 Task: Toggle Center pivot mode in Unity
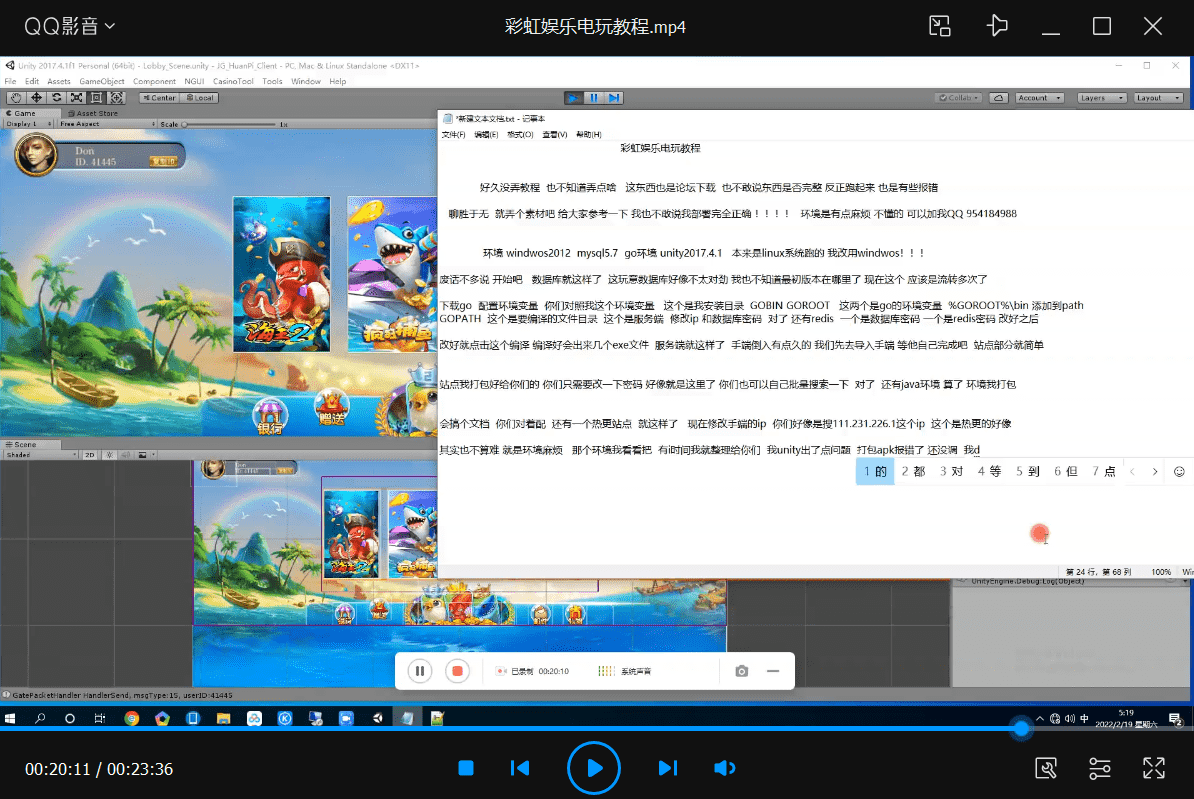pyautogui.click(x=158, y=97)
